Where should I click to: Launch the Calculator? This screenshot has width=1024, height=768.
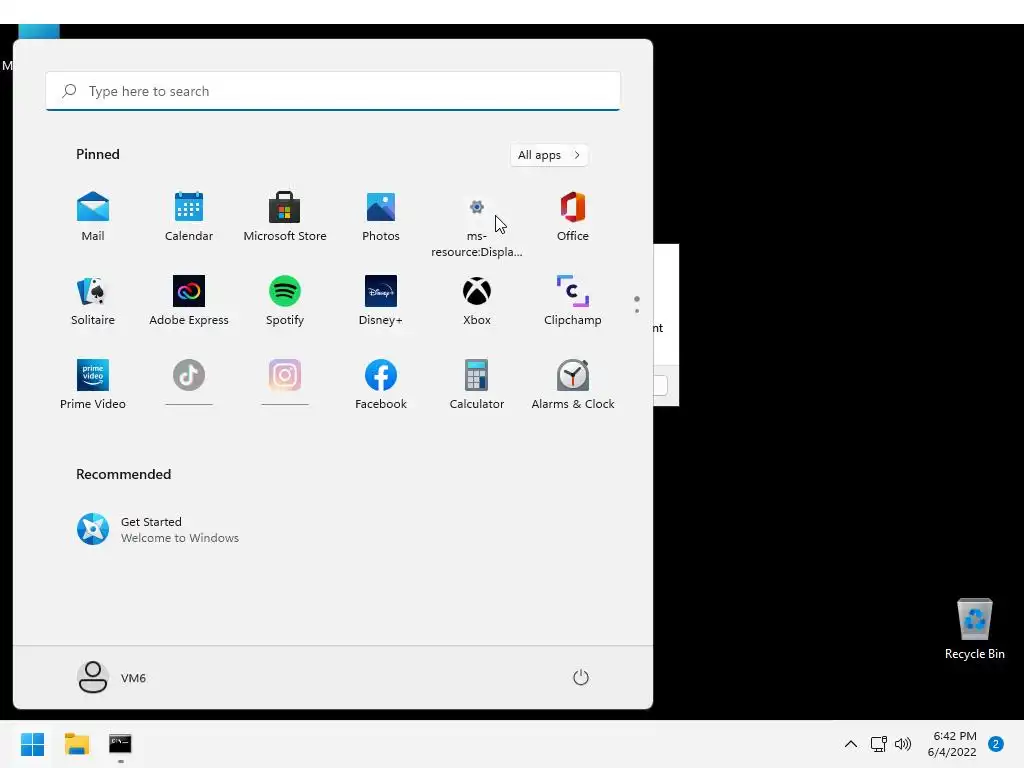click(x=477, y=384)
